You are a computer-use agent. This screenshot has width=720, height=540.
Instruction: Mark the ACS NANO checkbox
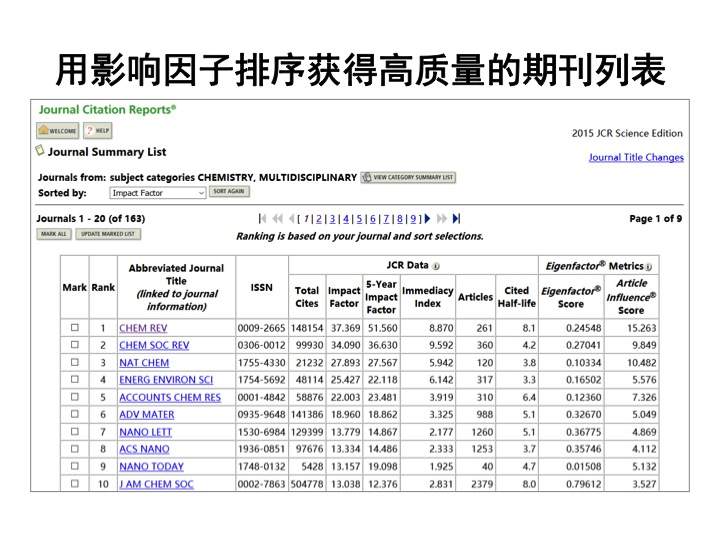click(x=75, y=449)
